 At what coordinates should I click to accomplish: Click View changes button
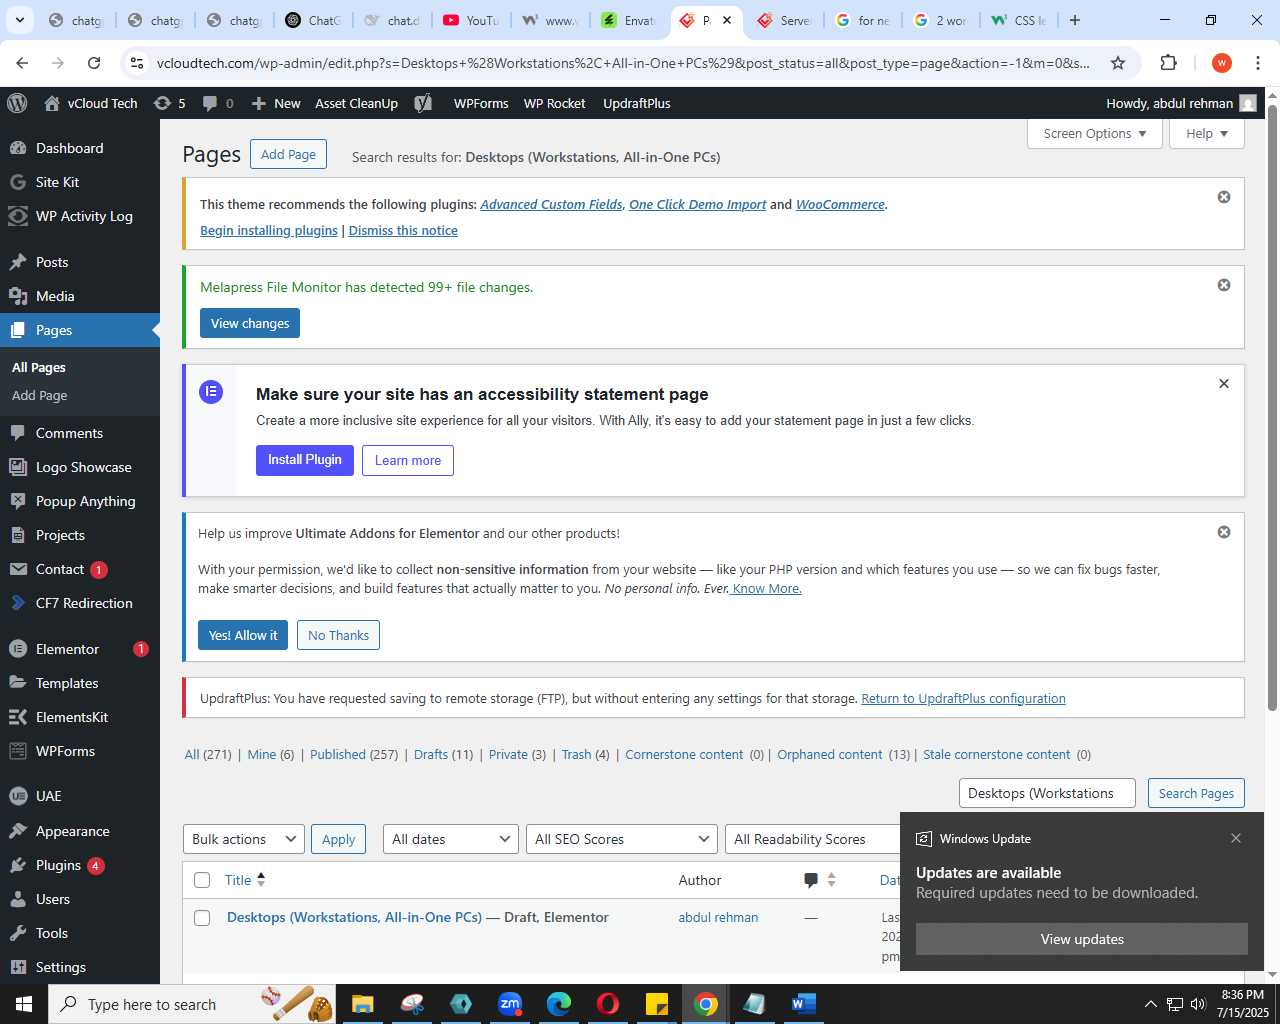(250, 323)
